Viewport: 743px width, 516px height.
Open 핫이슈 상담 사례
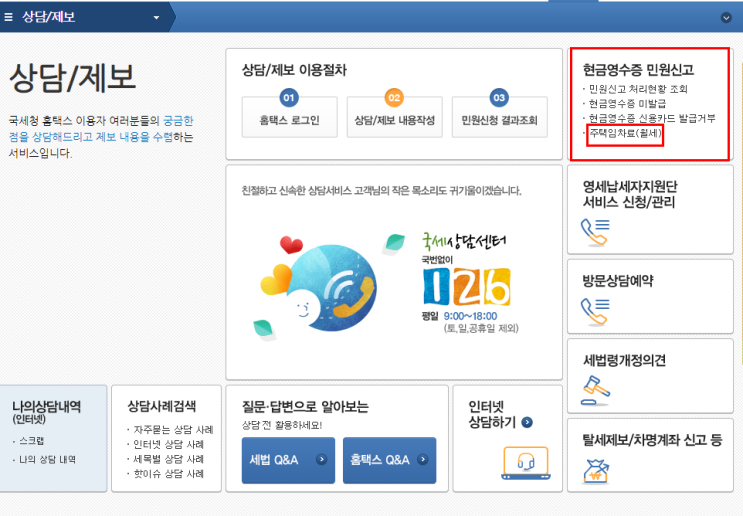tap(168, 474)
